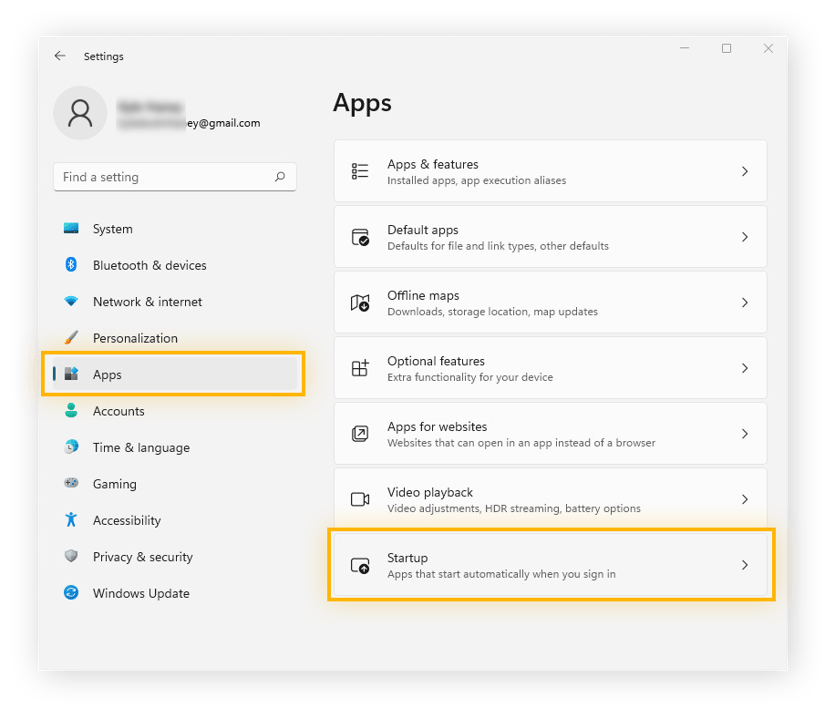Click the Apps & features list icon
Image resolution: width=825 pixels, height=708 pixels.
pos(361,170)
